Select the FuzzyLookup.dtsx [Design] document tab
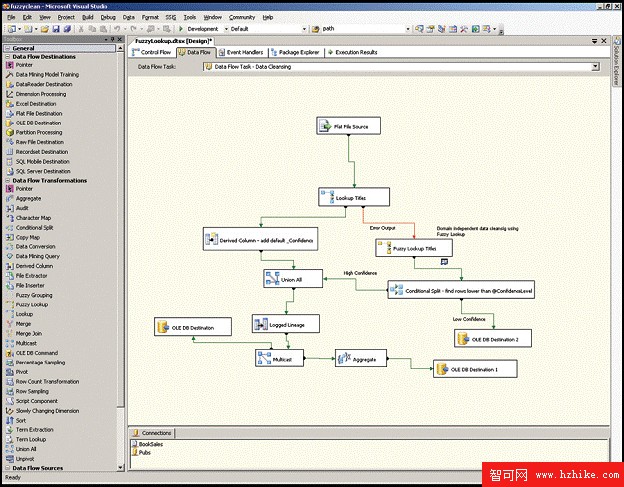Screen dimensions: 624x487 [x=173, y=41]
